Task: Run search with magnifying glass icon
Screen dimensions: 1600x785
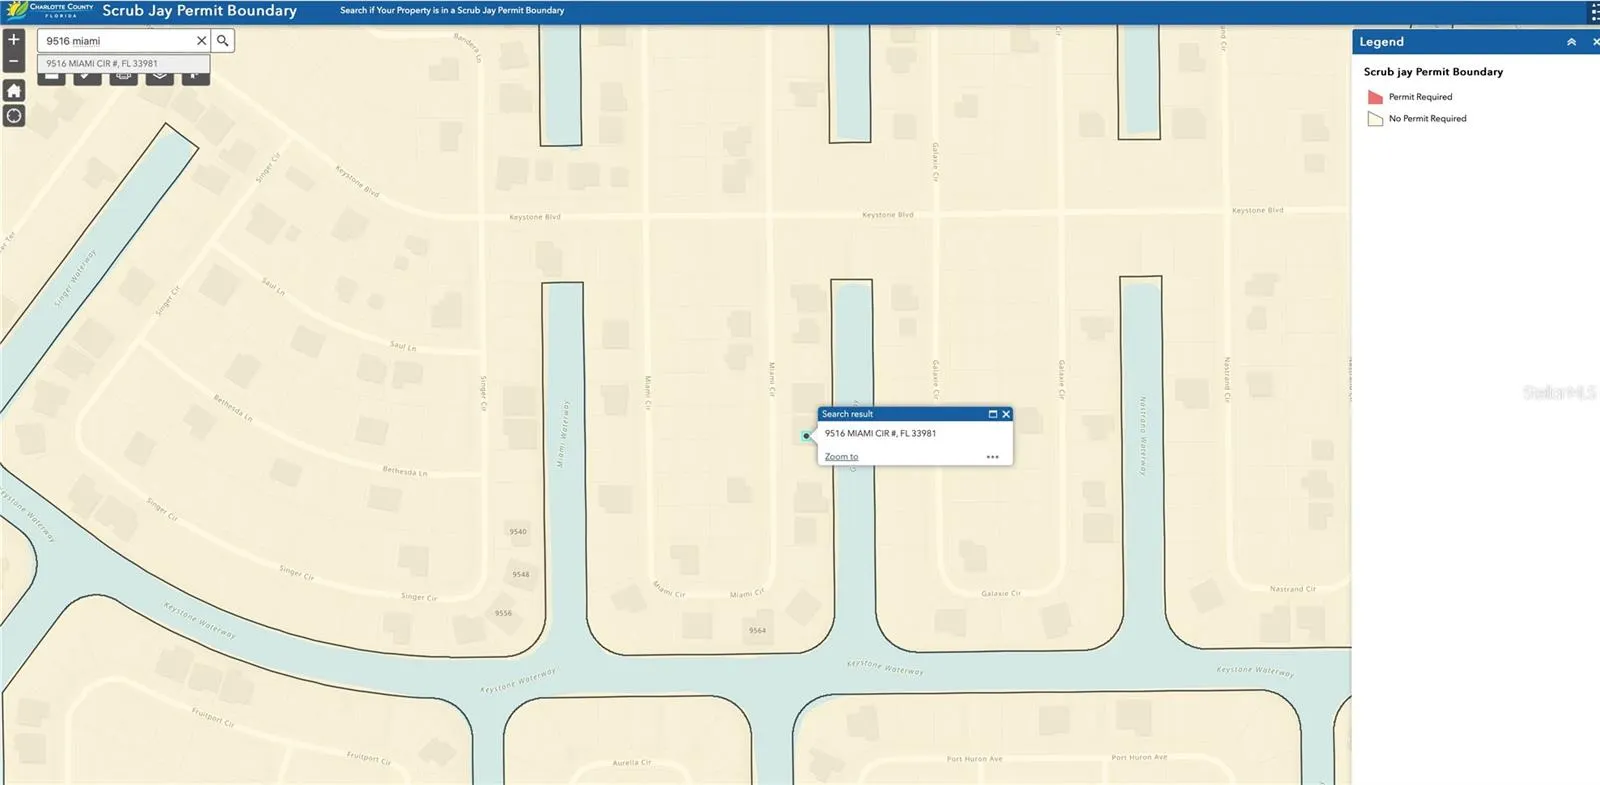Action: (x=223, y=41)
